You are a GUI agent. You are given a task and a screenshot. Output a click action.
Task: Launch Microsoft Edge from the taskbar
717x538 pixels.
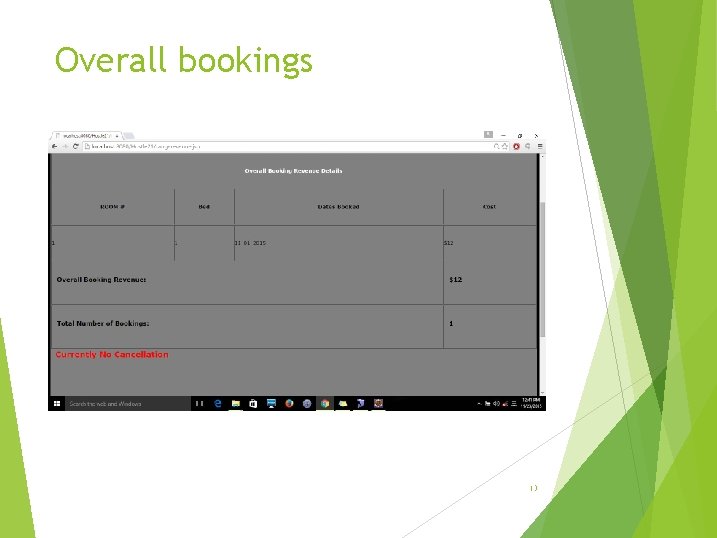218,404
